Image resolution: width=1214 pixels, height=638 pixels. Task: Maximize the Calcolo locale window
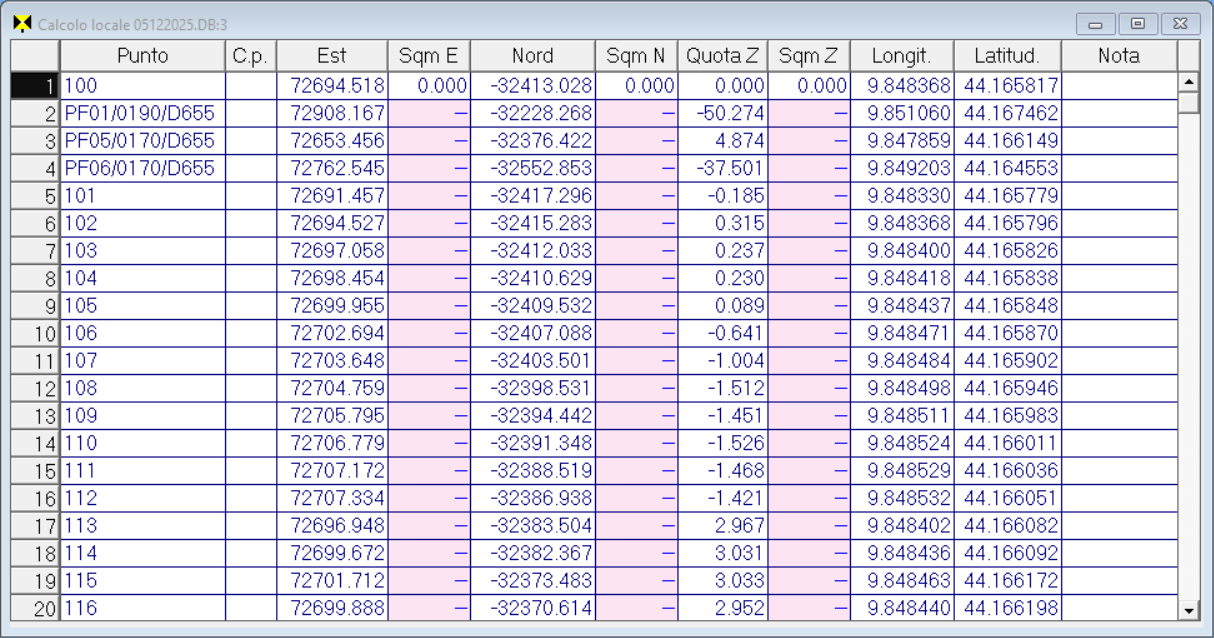click(x=1137, y=24)
